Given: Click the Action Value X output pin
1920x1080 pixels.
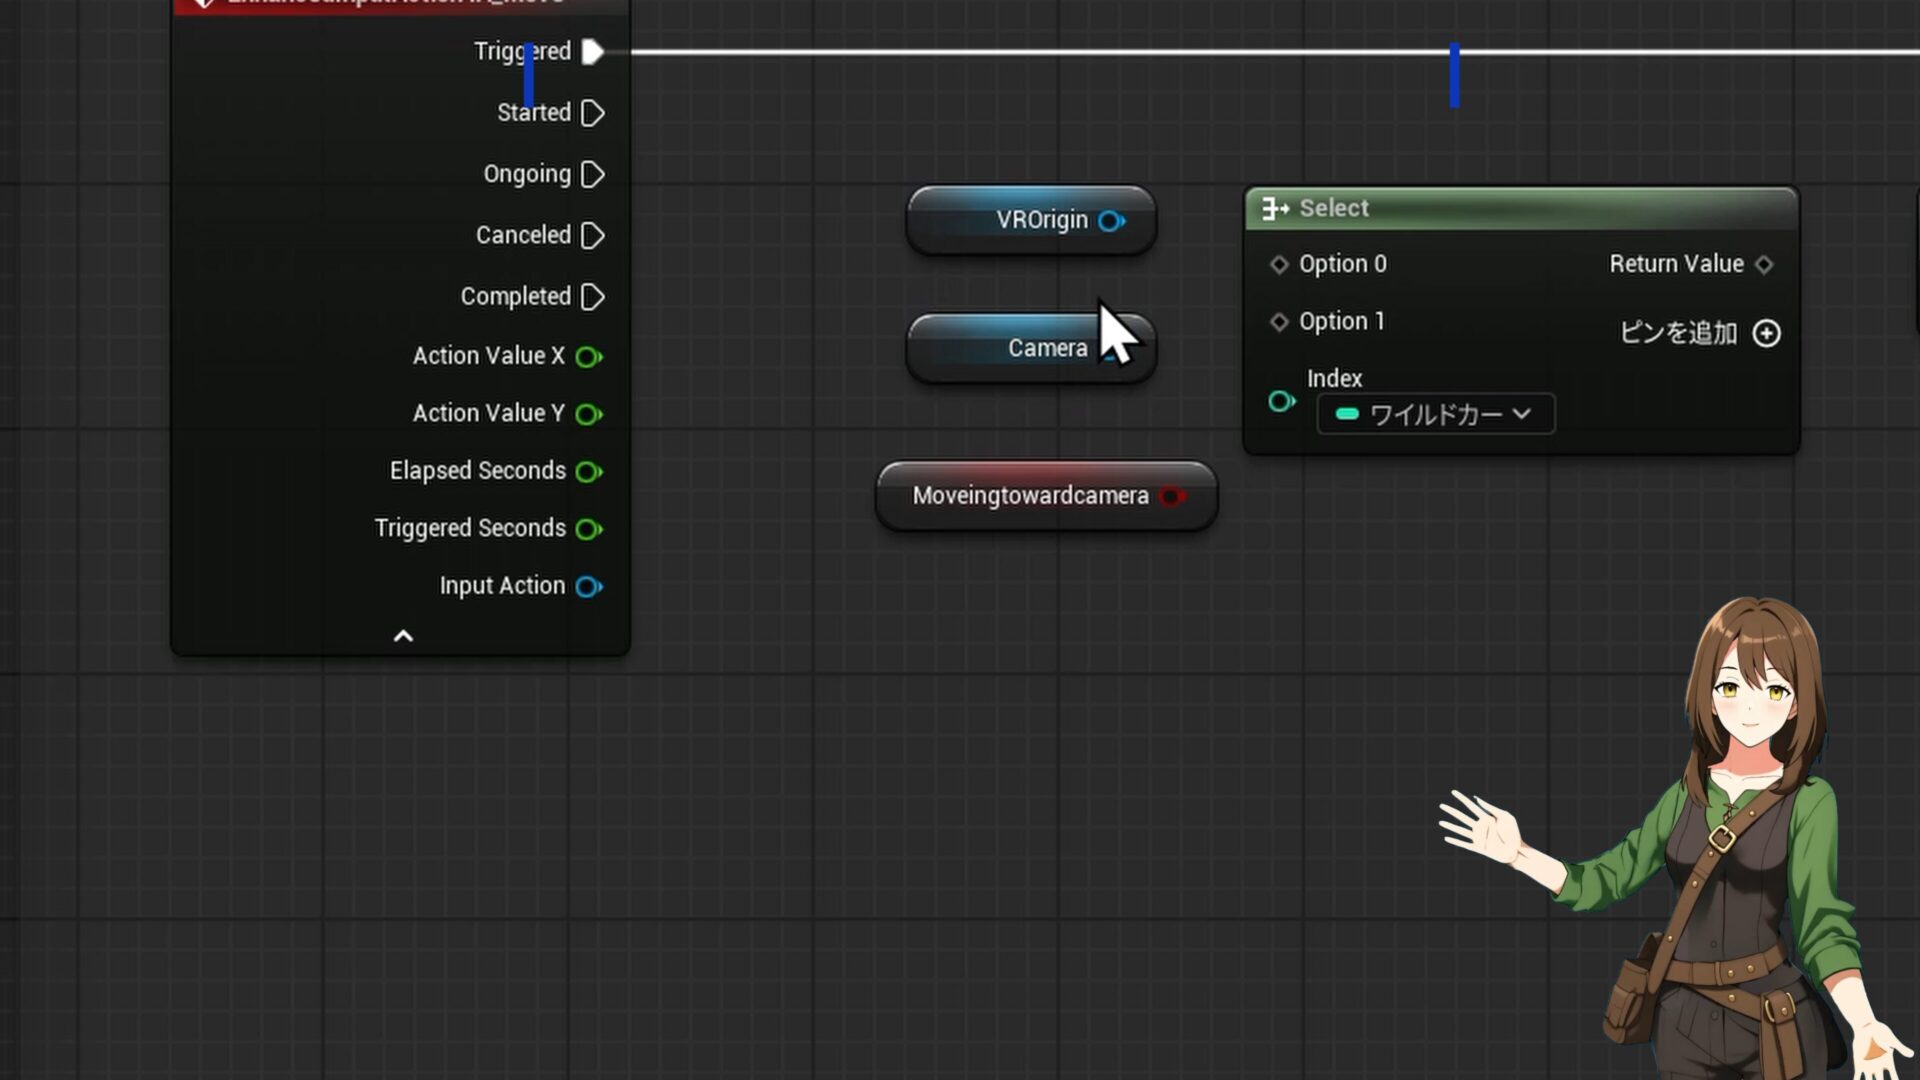Looking at the screenshot, I should (x=588, y=357).
